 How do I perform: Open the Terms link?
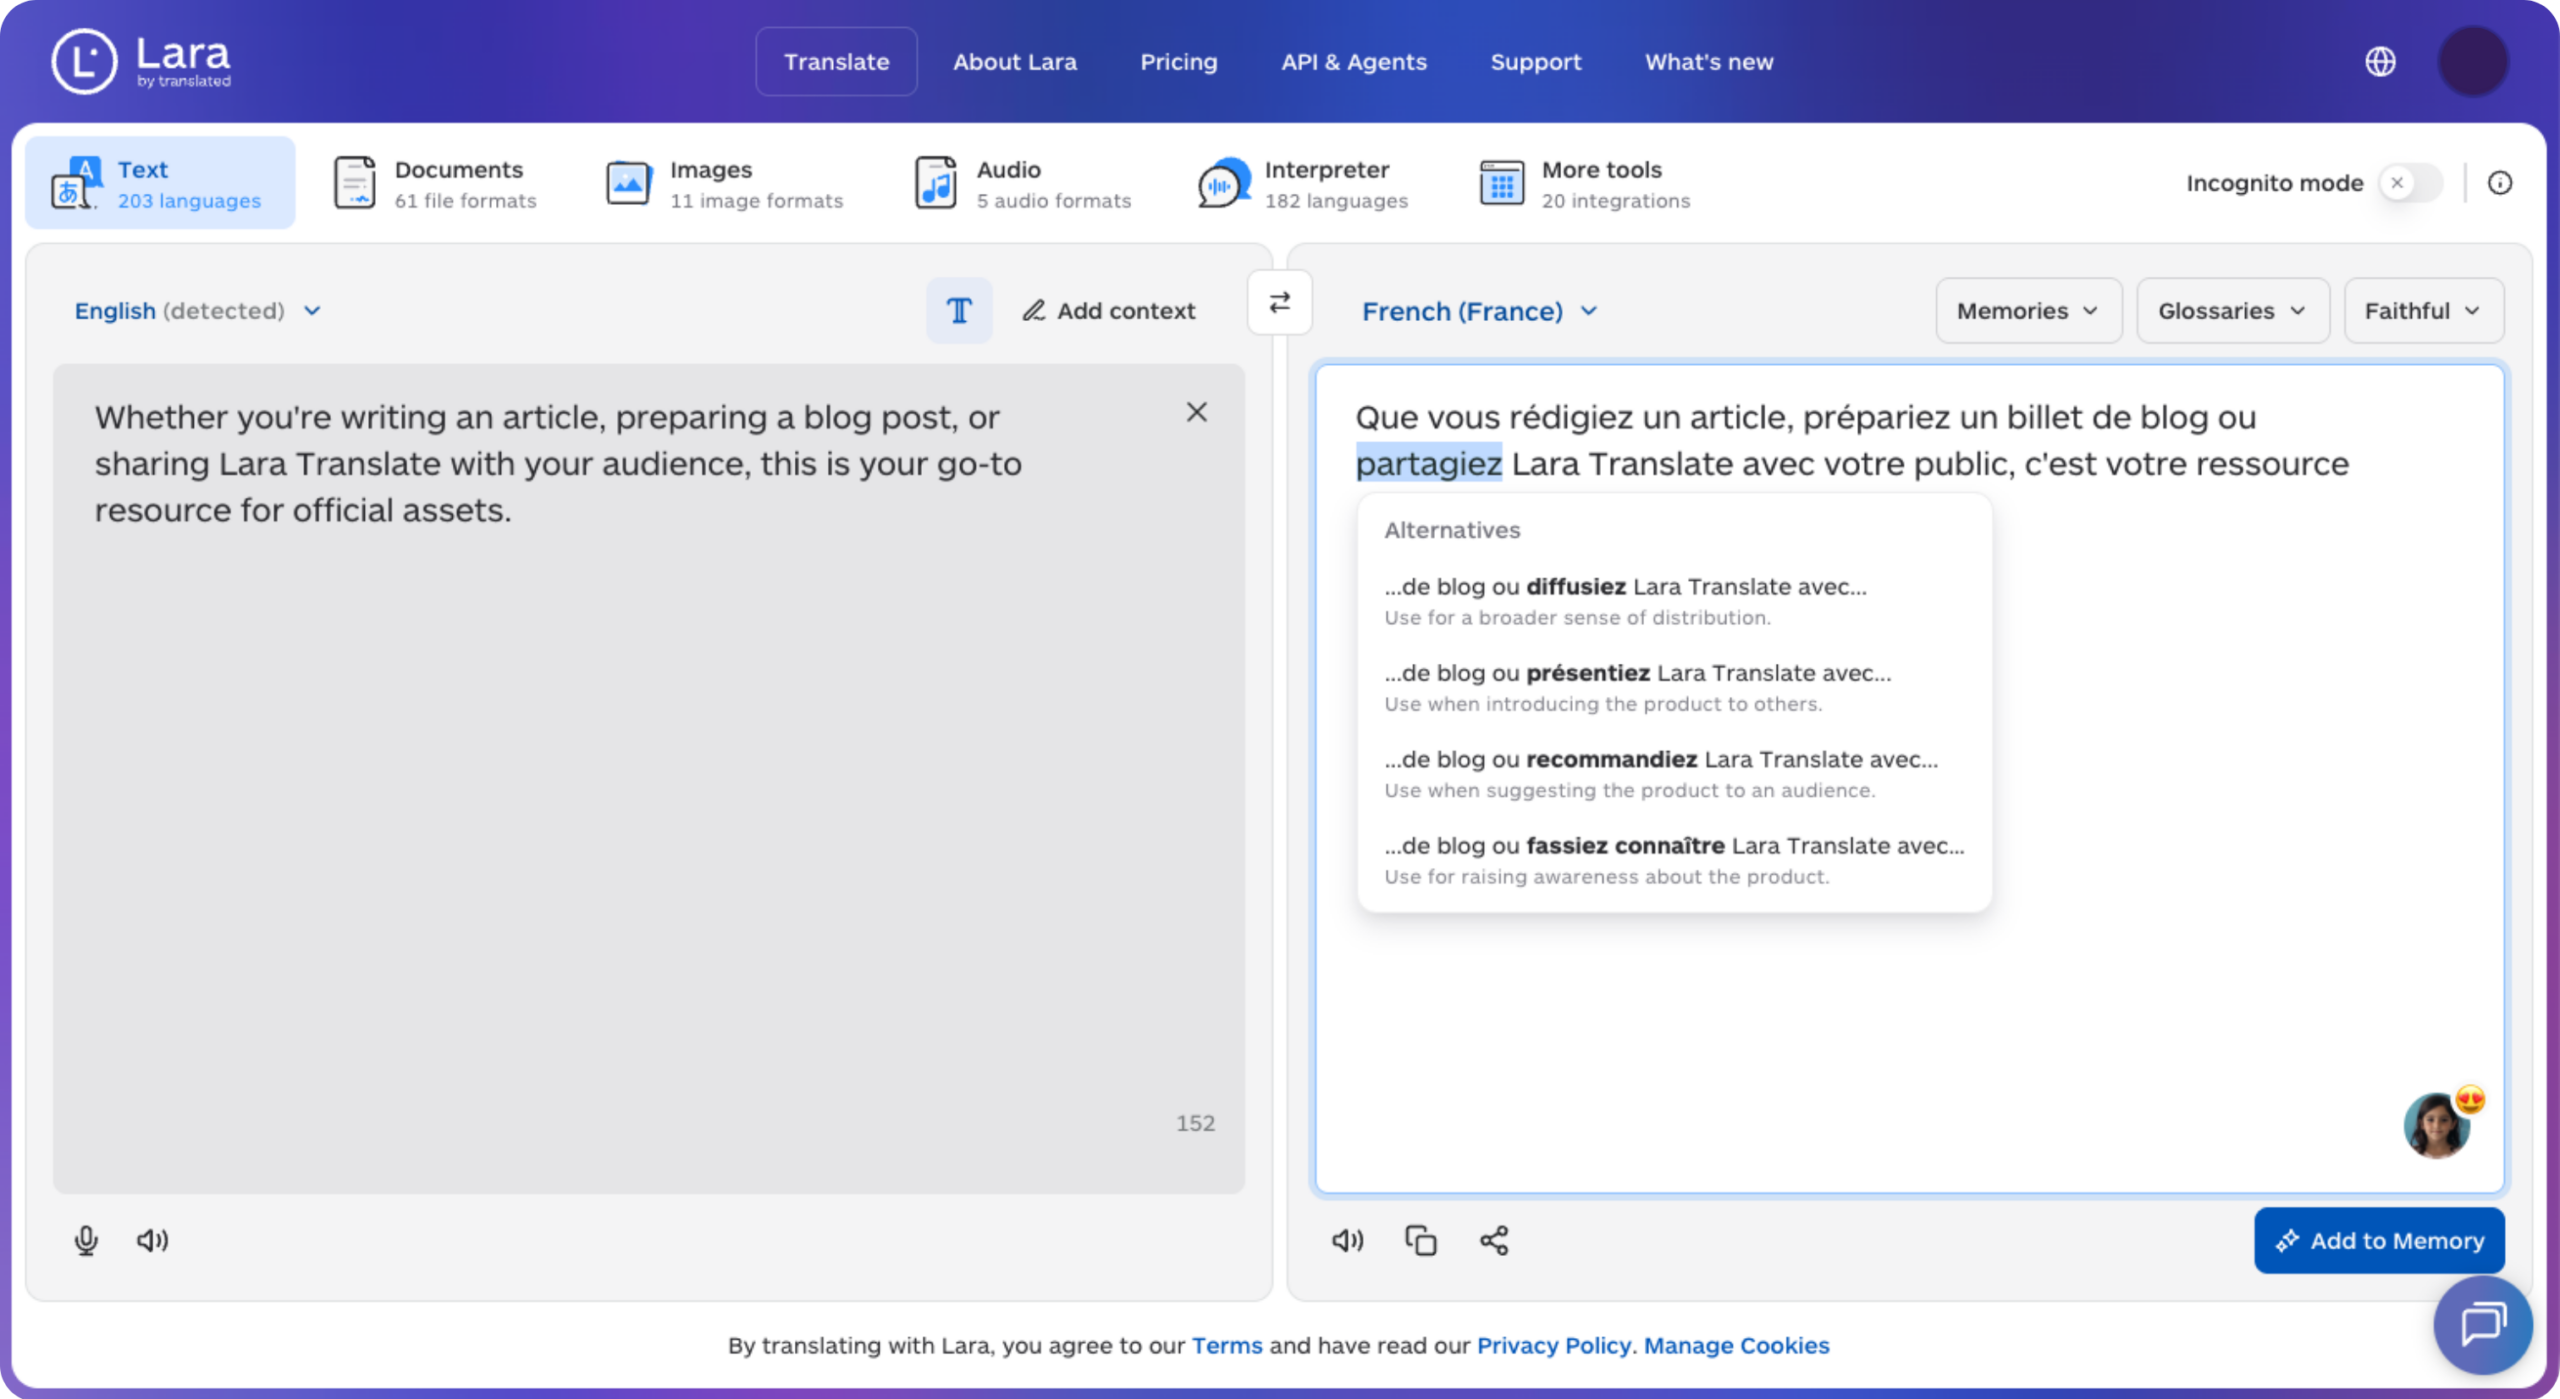(1227, 1345)
